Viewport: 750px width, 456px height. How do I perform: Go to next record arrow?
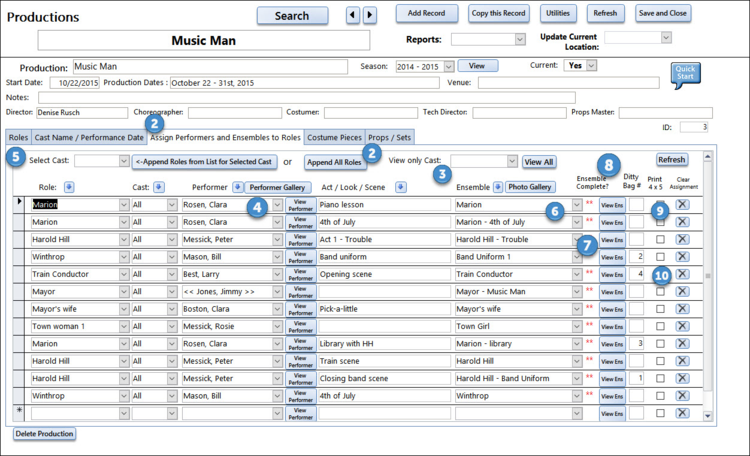(x=369, y=15)
